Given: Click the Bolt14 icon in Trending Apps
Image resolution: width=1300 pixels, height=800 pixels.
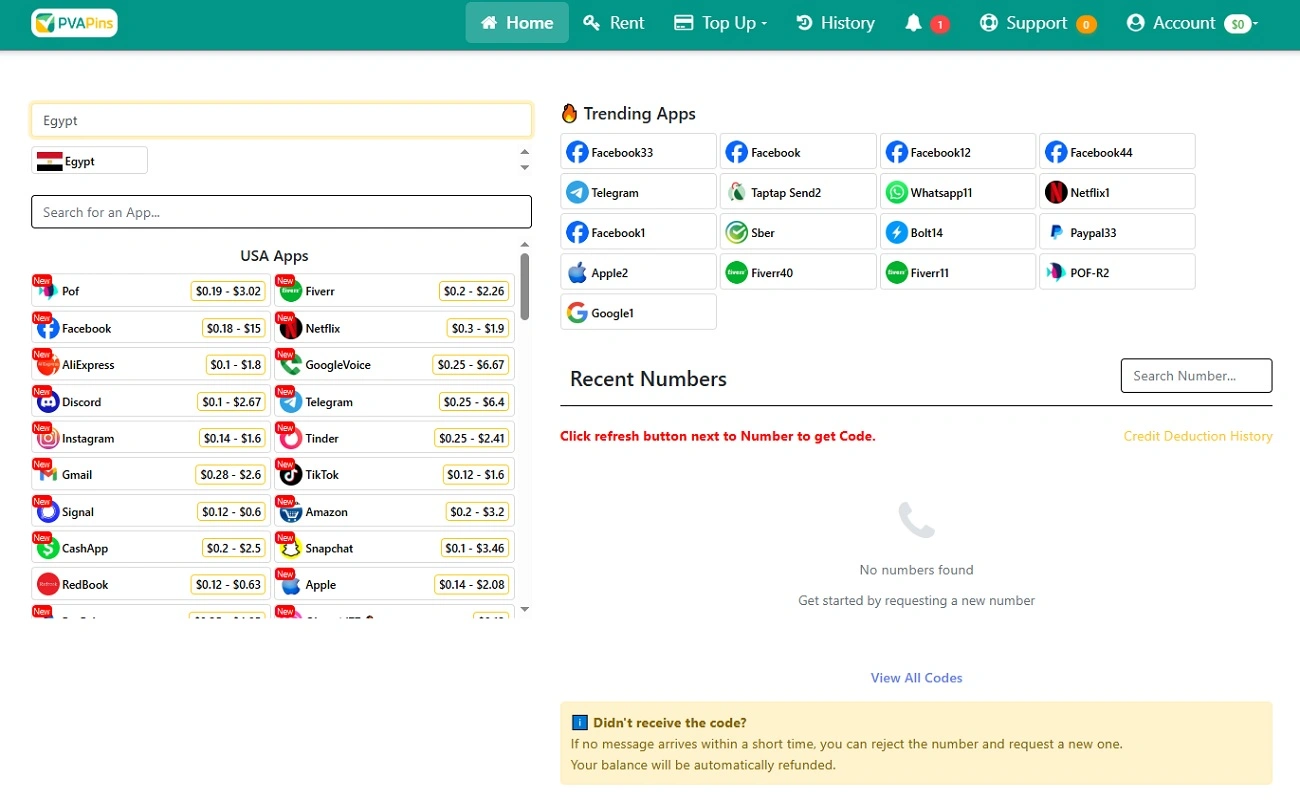Looking at the screenshot, I should pyautogui.click(x=897, y=232).
